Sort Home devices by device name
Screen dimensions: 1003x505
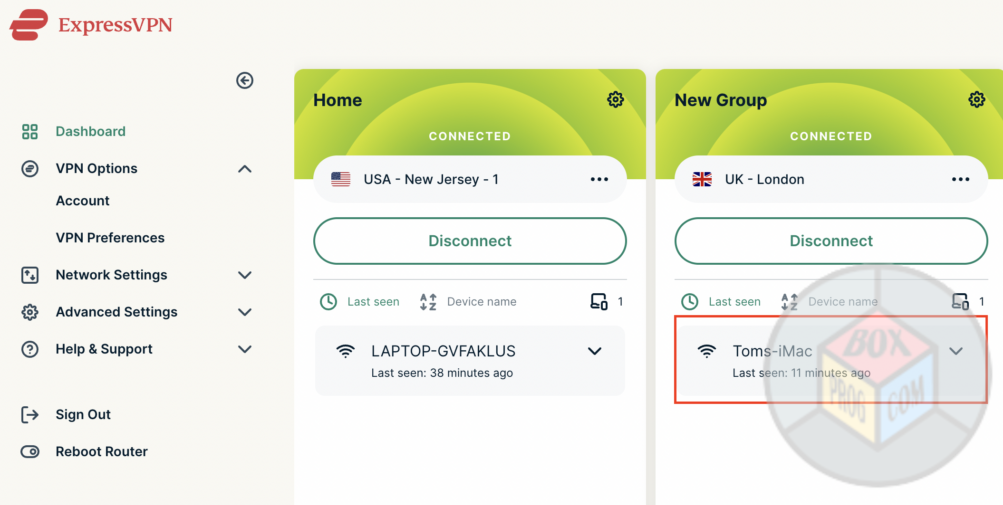[x=468, y=302]
